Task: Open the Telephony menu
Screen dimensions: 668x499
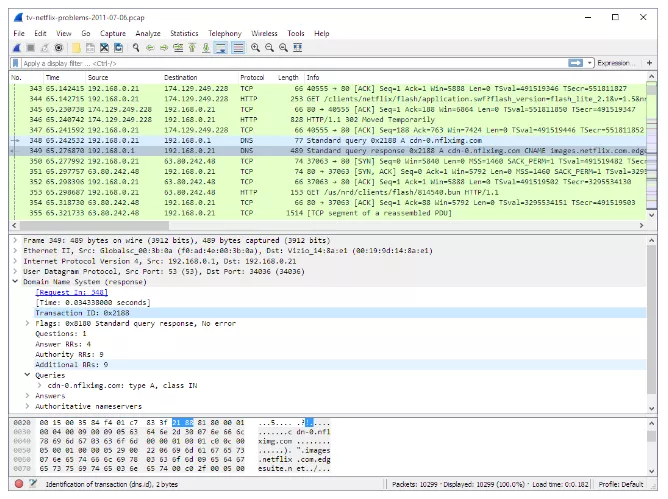Action: [224, 33]
